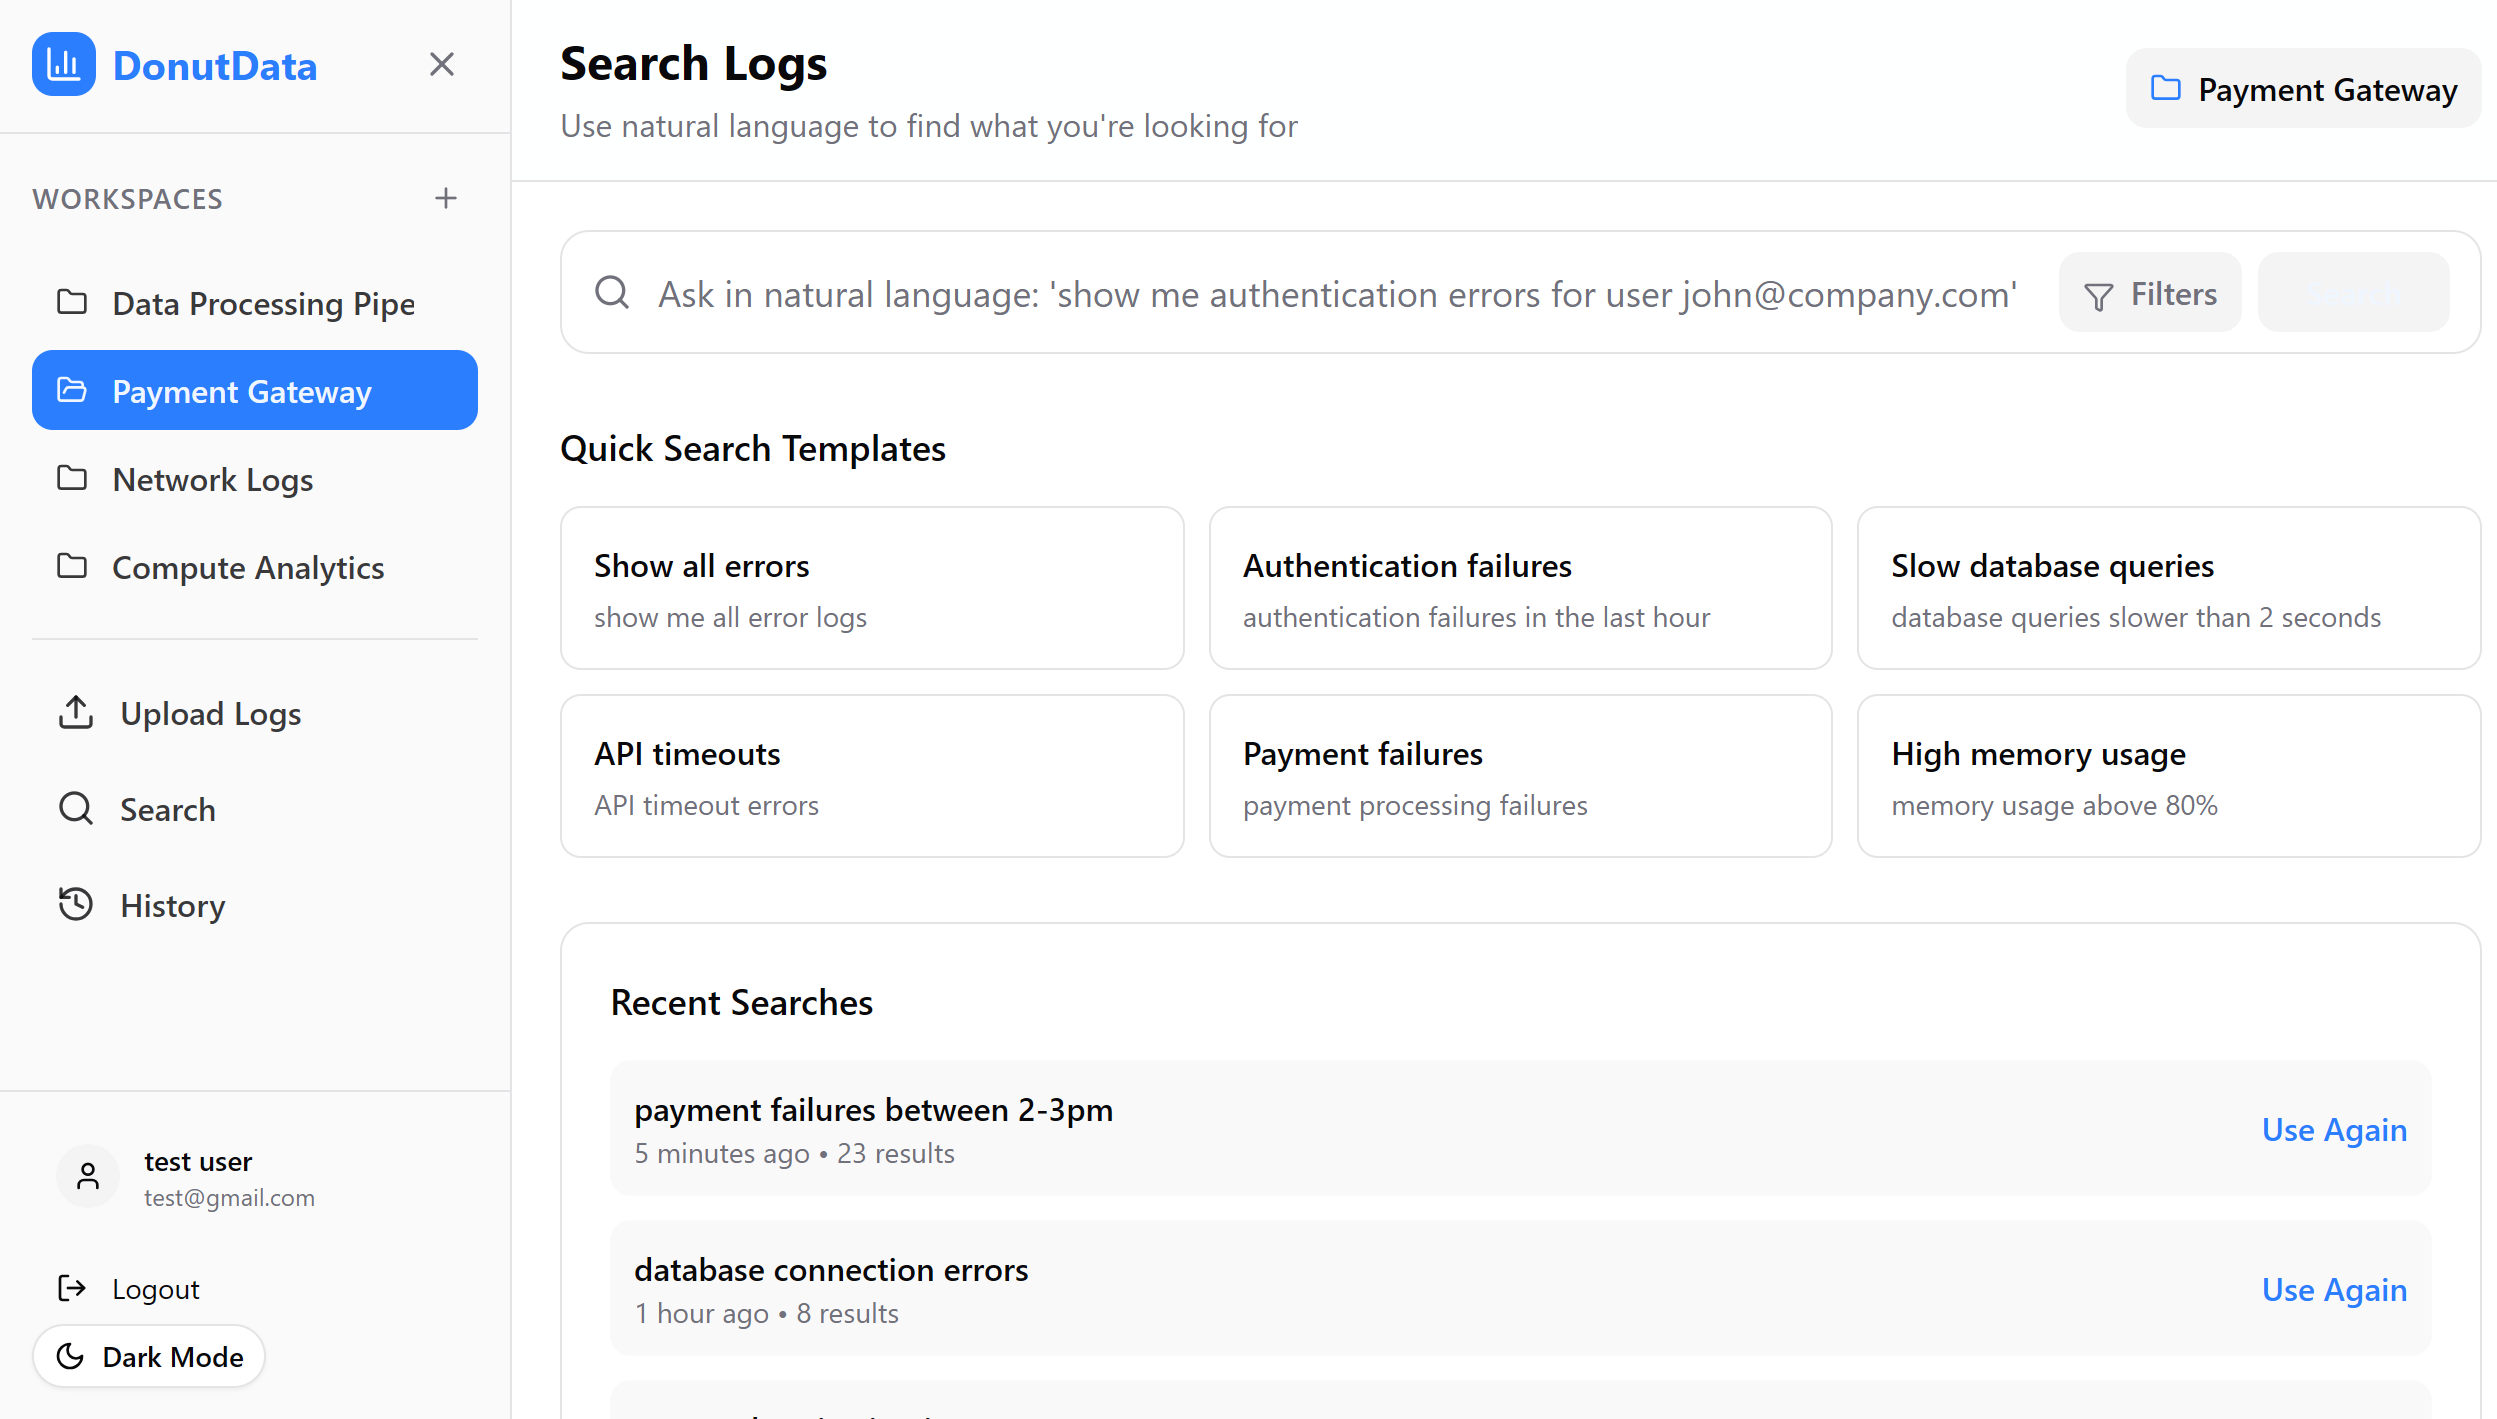This screenshot has width=2497, height=1419.
Task: Use Again on database connection errors
Action: (x=2333, y=1289)
